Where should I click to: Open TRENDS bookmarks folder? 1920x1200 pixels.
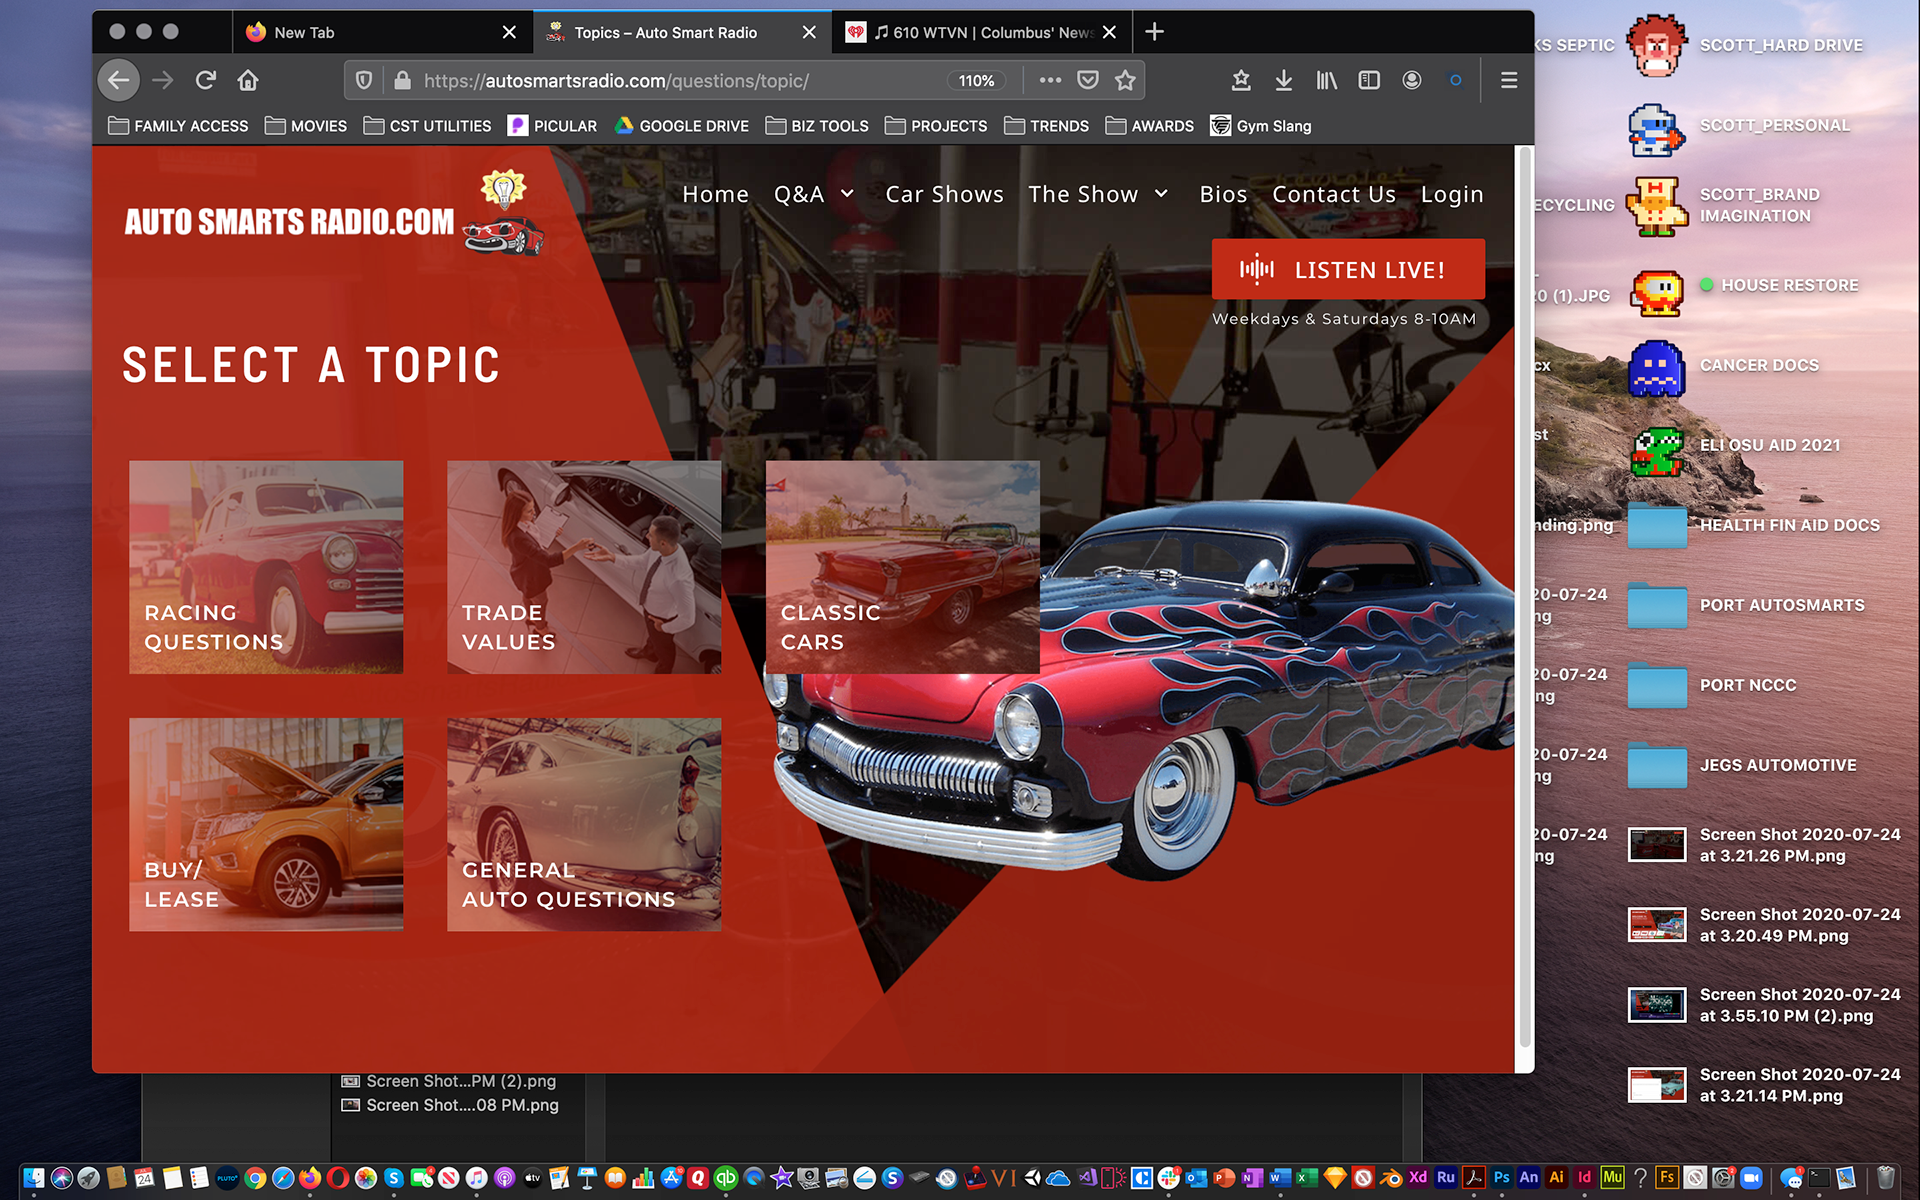pos(1047,126)
